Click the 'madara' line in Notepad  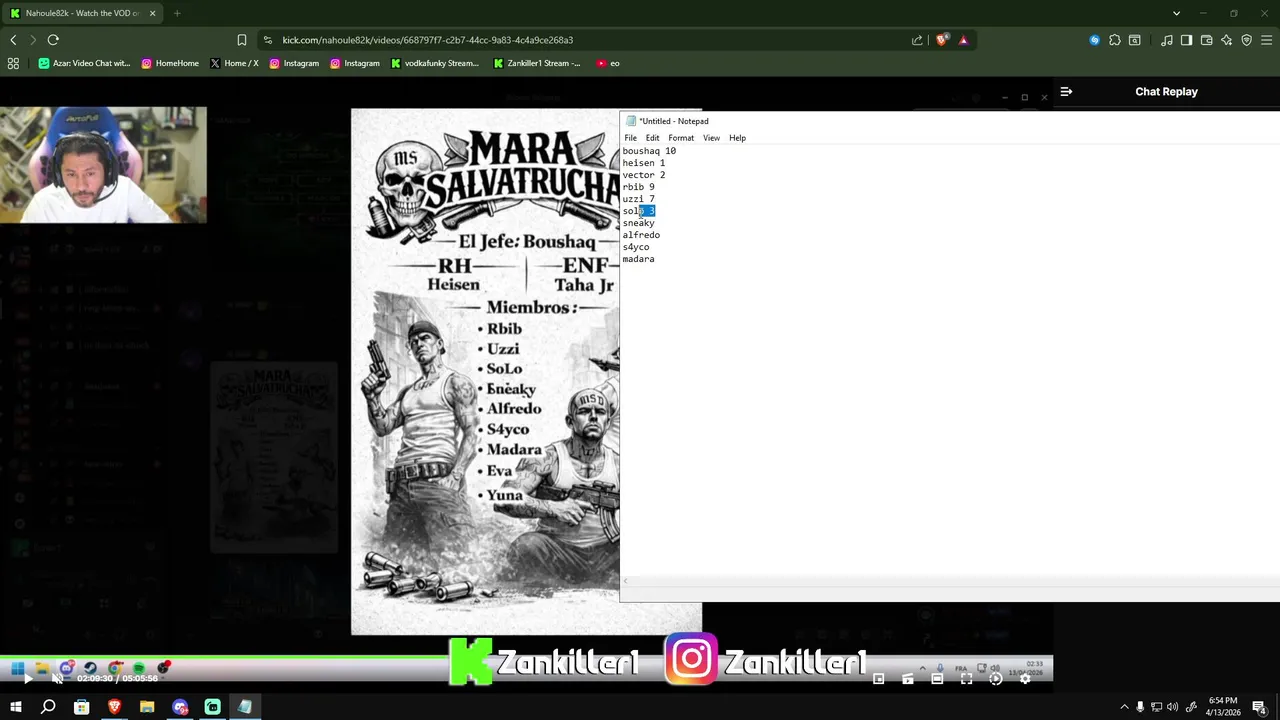point(638,259)
